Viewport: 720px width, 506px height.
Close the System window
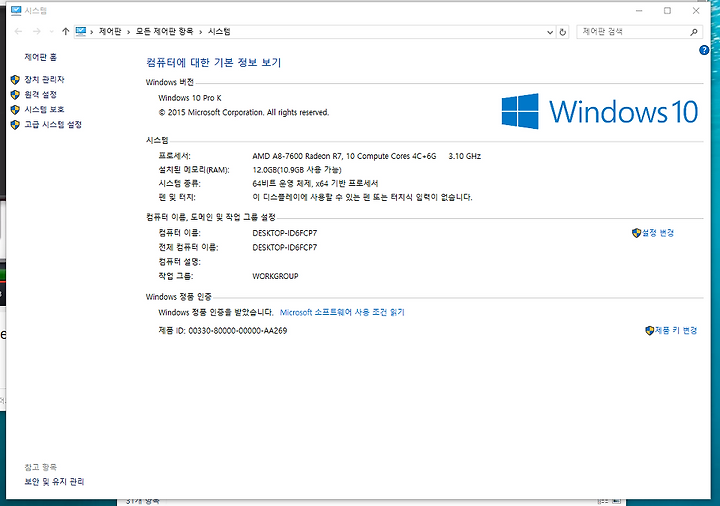coord(696,11)
